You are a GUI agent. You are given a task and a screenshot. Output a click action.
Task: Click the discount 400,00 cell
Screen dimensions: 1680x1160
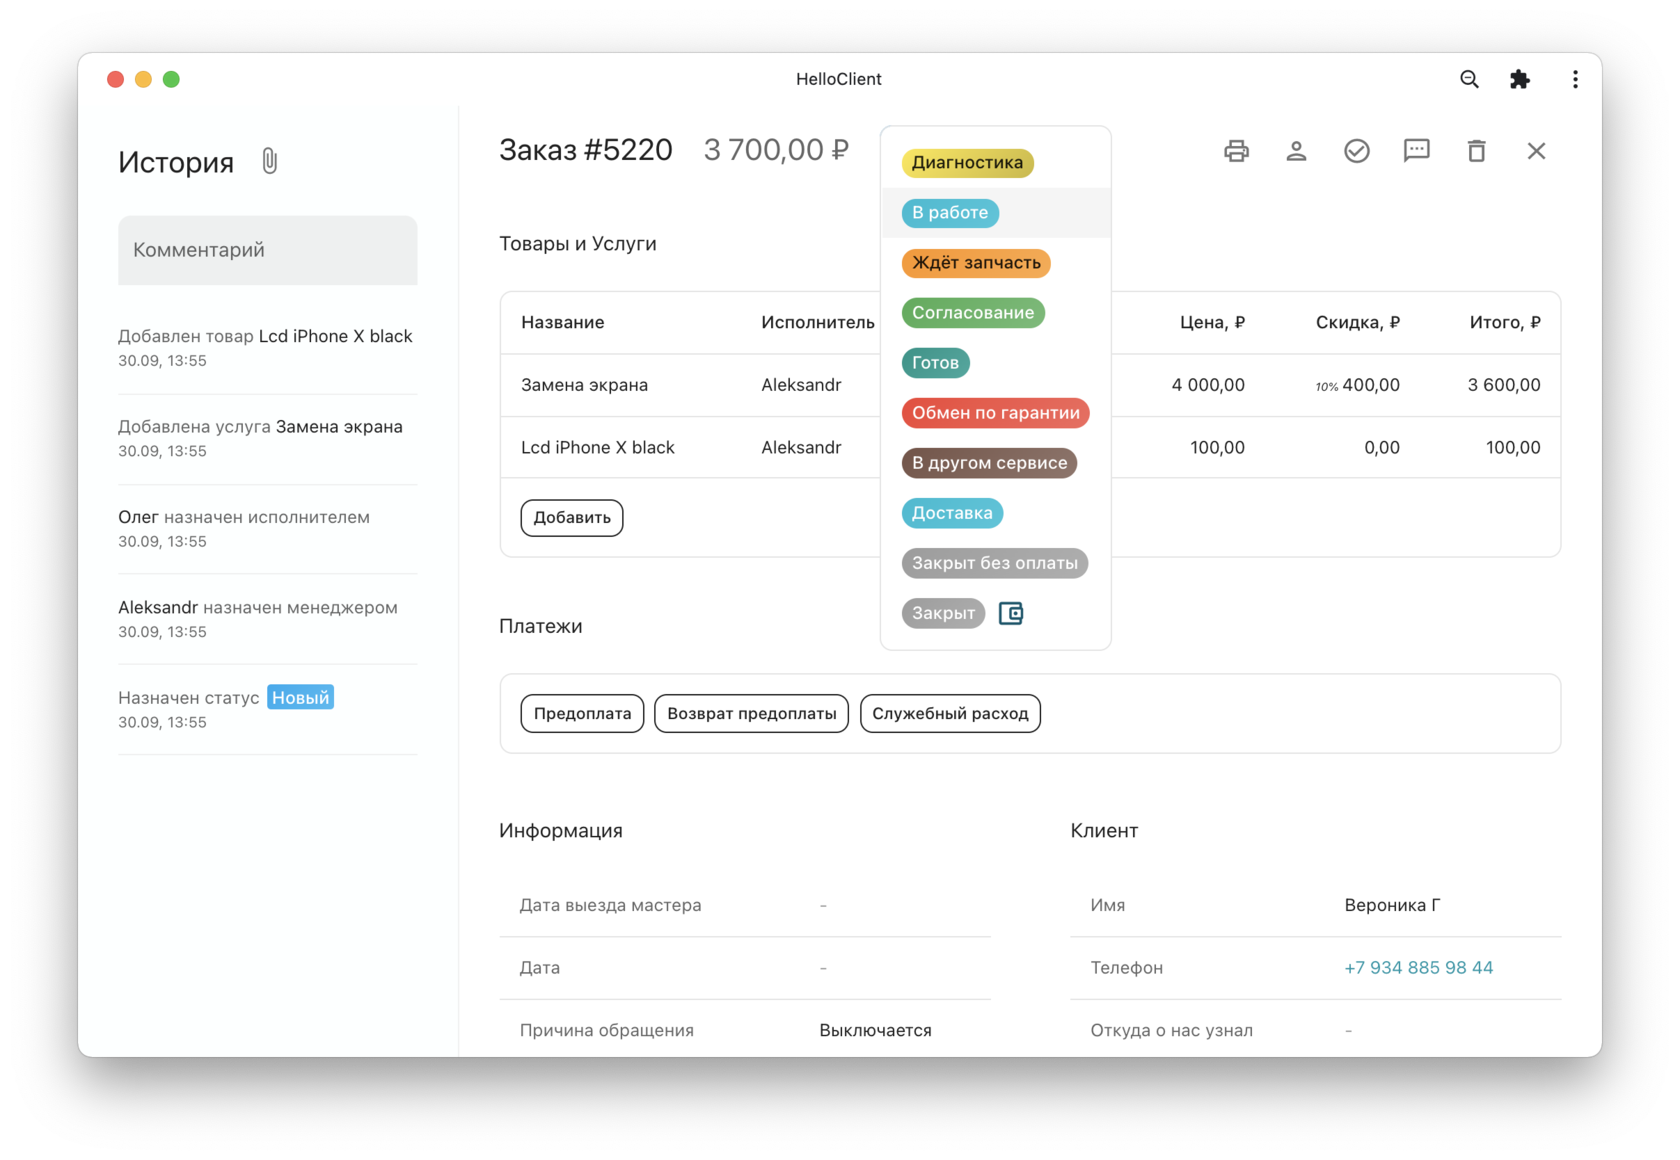pyautogui.click(x=1371, y=385)
